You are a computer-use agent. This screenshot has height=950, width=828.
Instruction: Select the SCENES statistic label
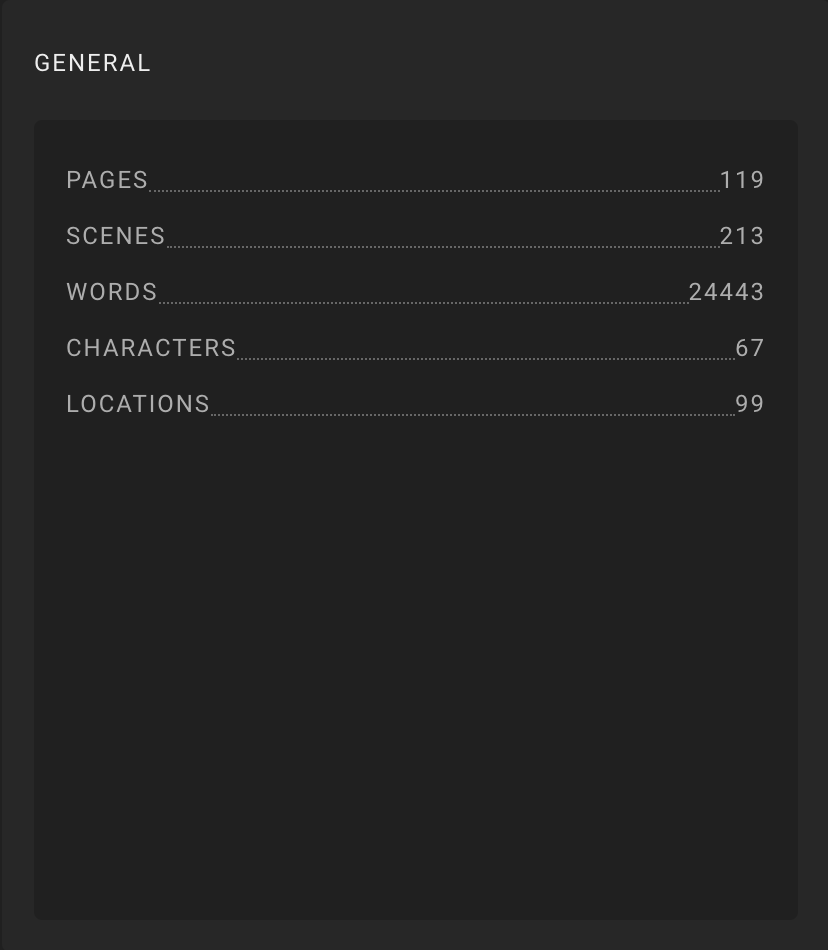point(116,236)
